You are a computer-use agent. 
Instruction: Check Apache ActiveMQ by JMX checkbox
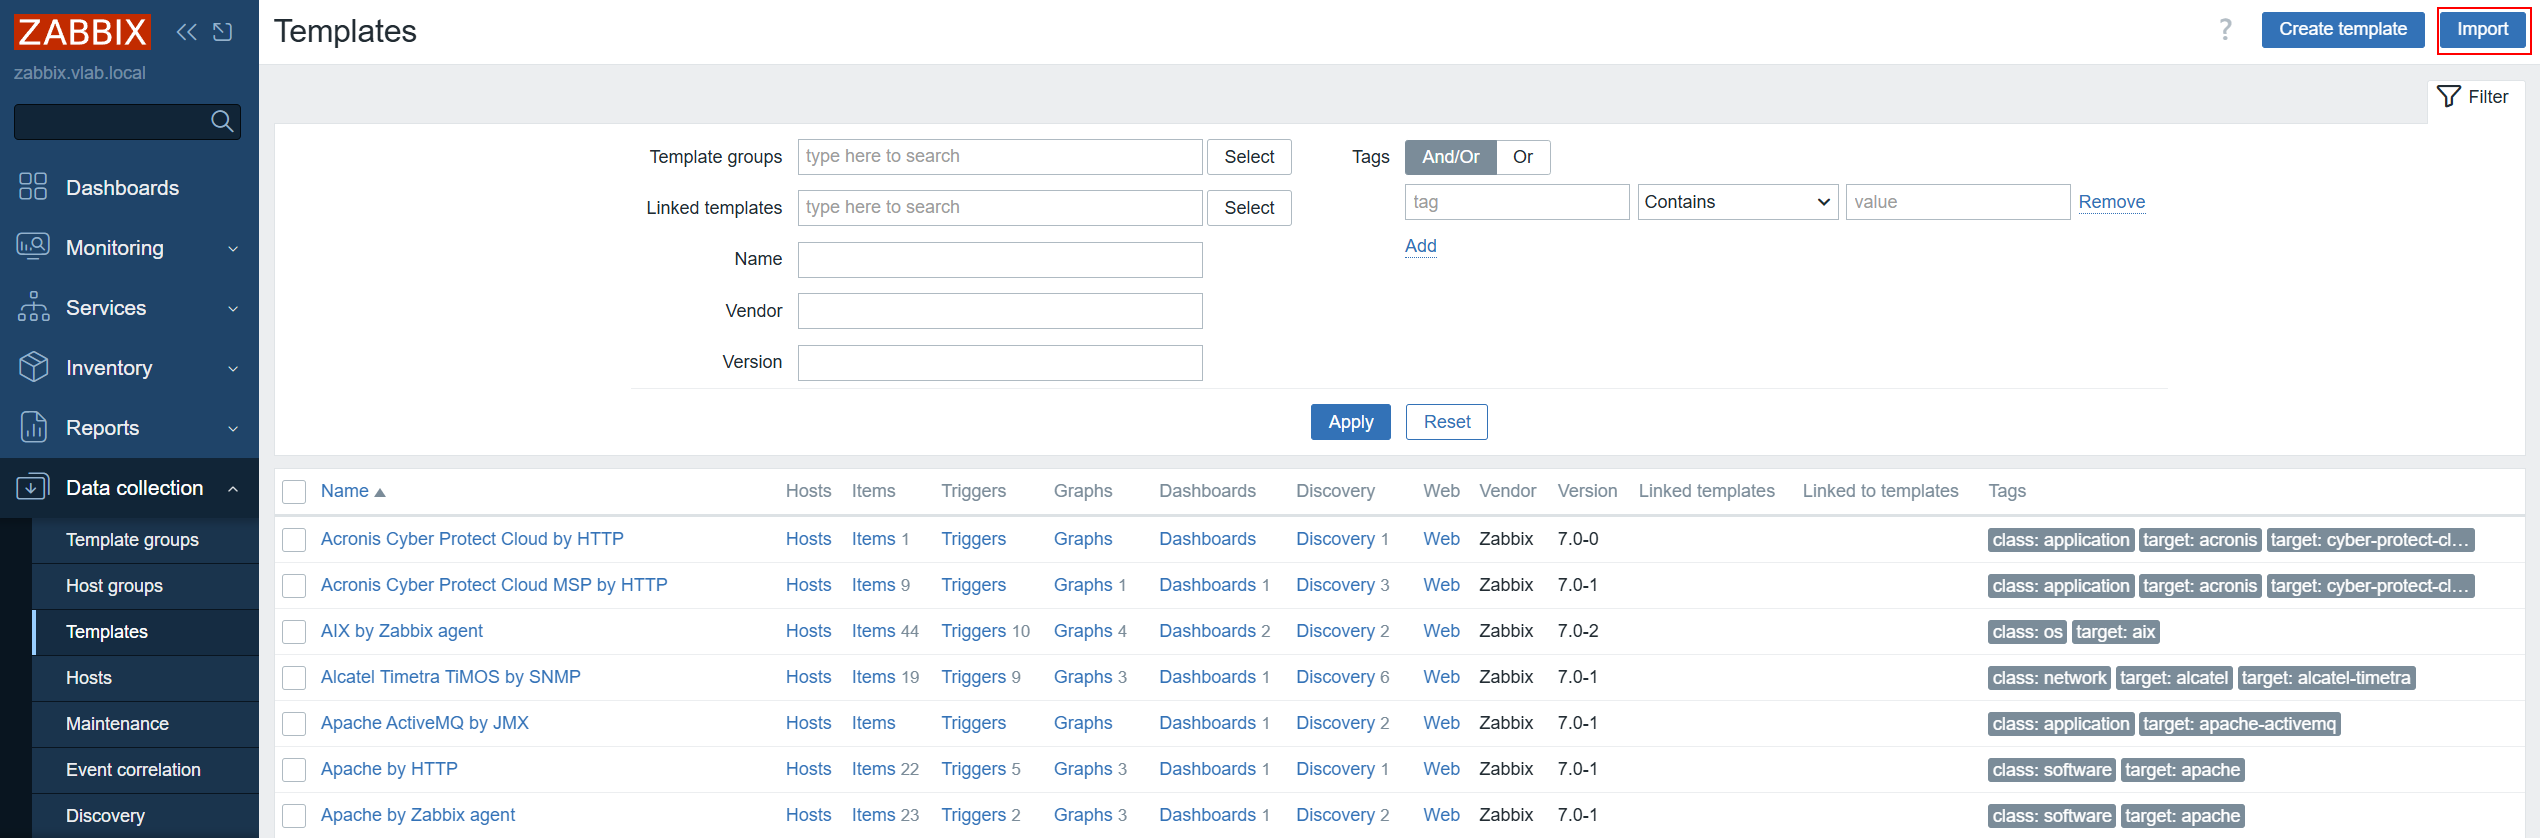point(294,724)
